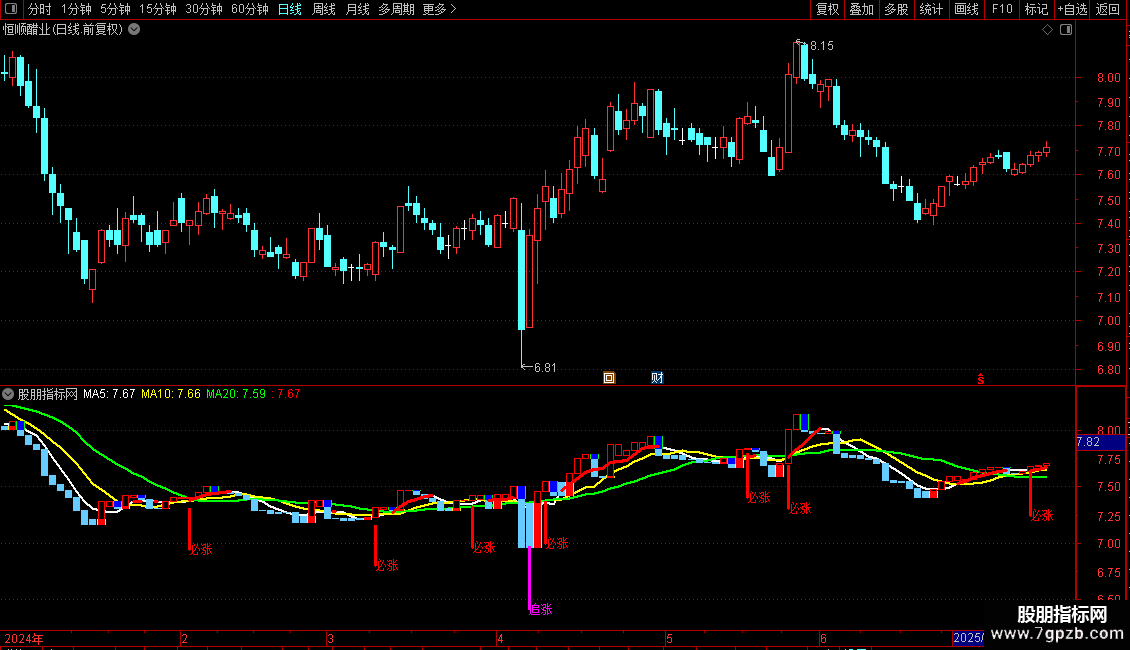Viewport: 1130px width, 650px height.
Task: Click the highlighted 2025 date label
Action: [968, 638]
